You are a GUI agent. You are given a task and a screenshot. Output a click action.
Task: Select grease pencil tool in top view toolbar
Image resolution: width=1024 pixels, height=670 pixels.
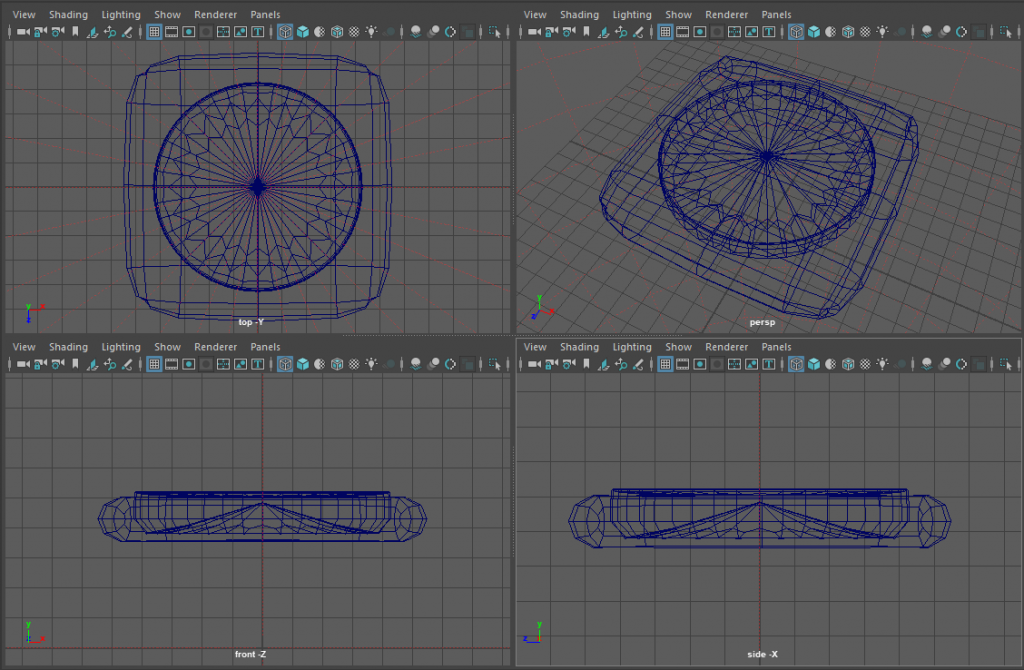127,32
